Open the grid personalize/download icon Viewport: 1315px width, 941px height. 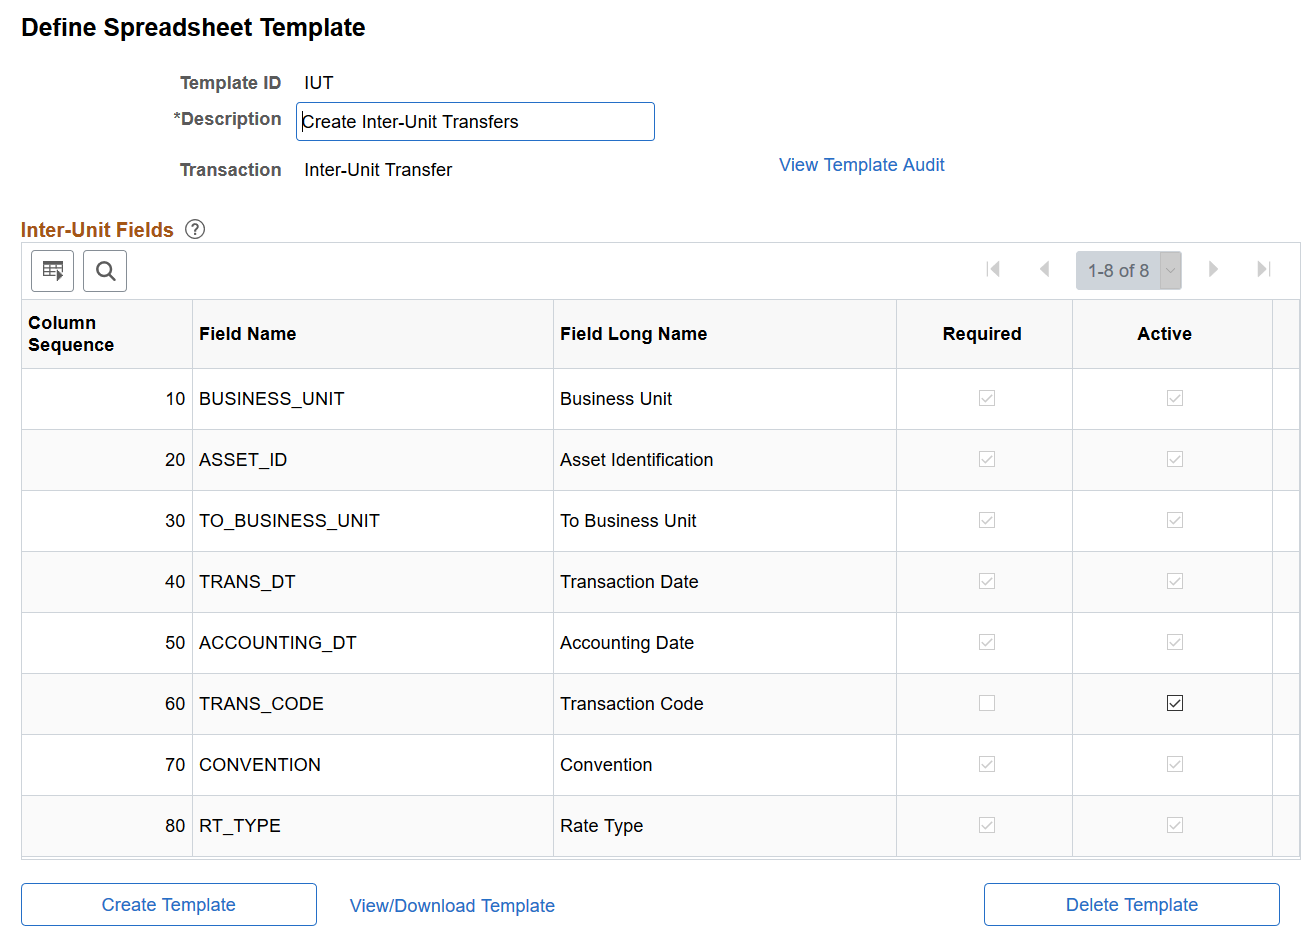point(53,271)
